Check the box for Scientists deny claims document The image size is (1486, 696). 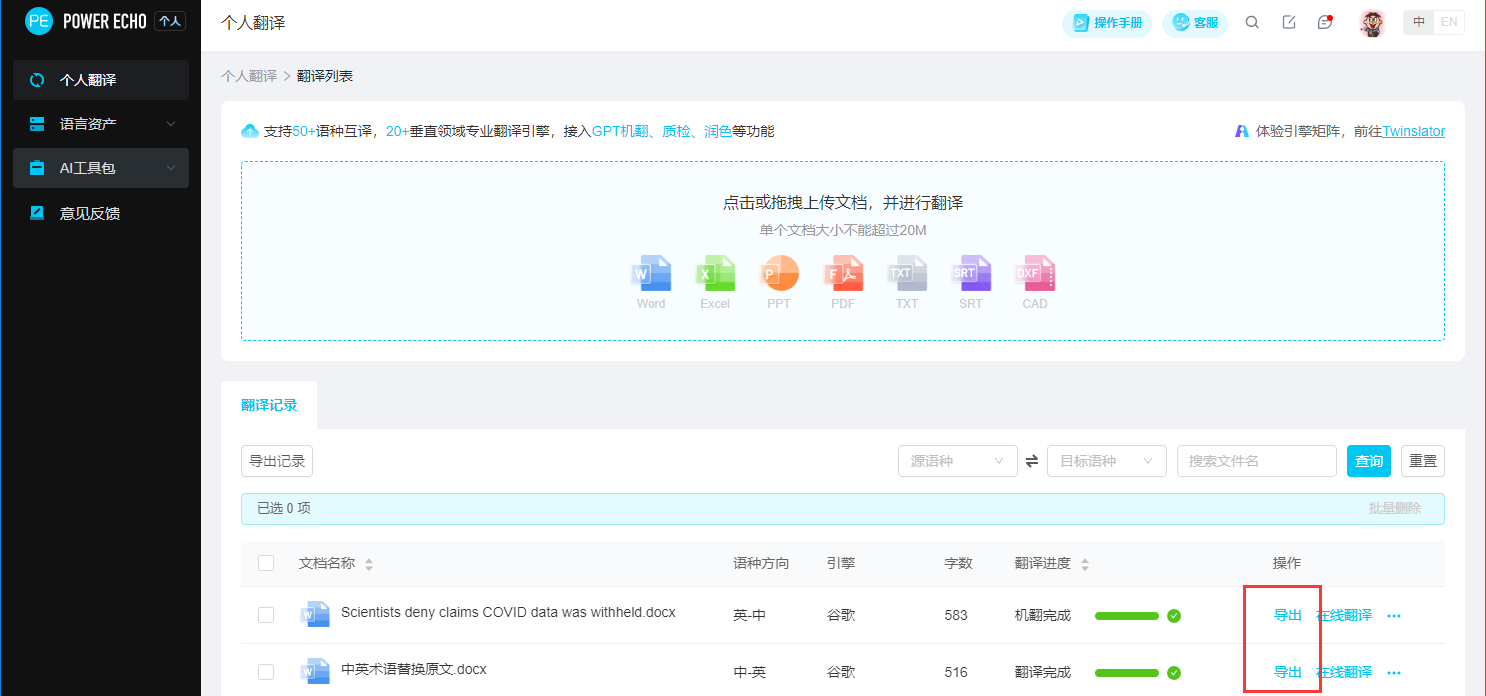(x=266, y=615)
